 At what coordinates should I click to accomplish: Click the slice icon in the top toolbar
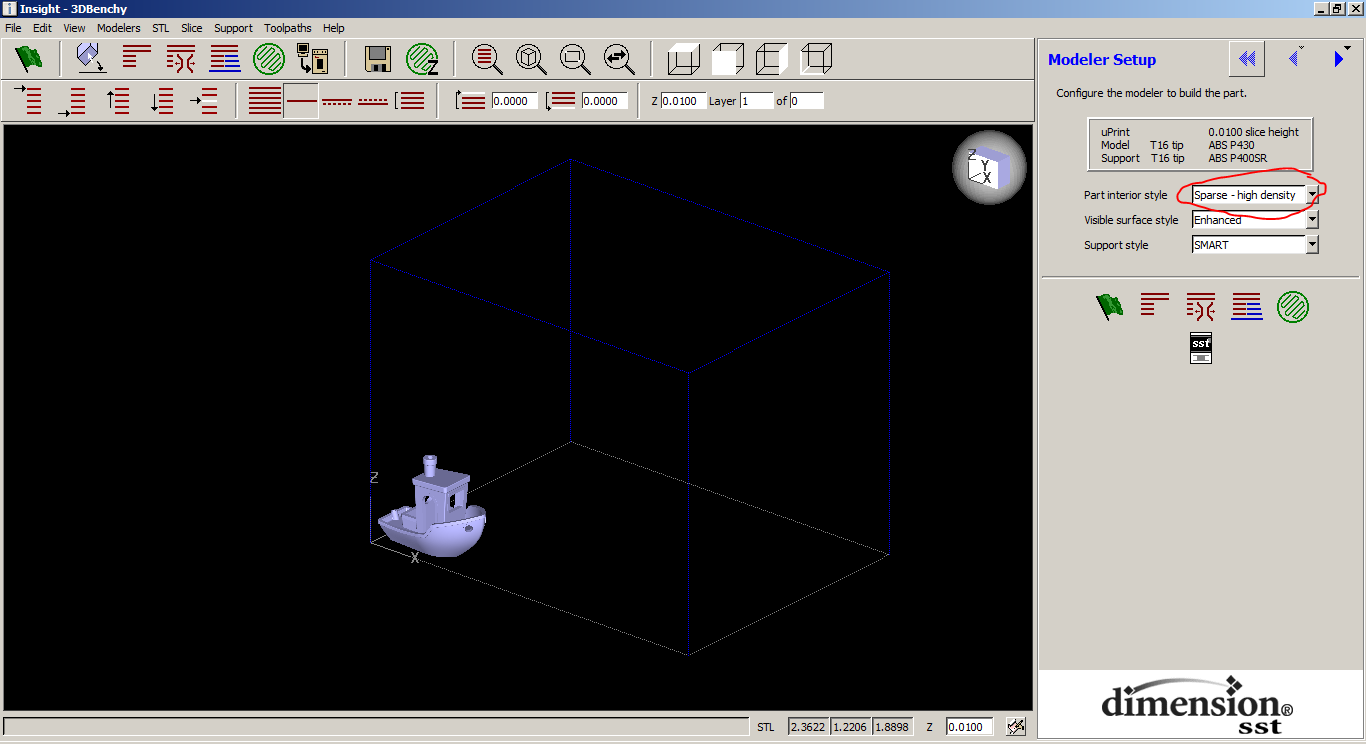click(136, 59)
